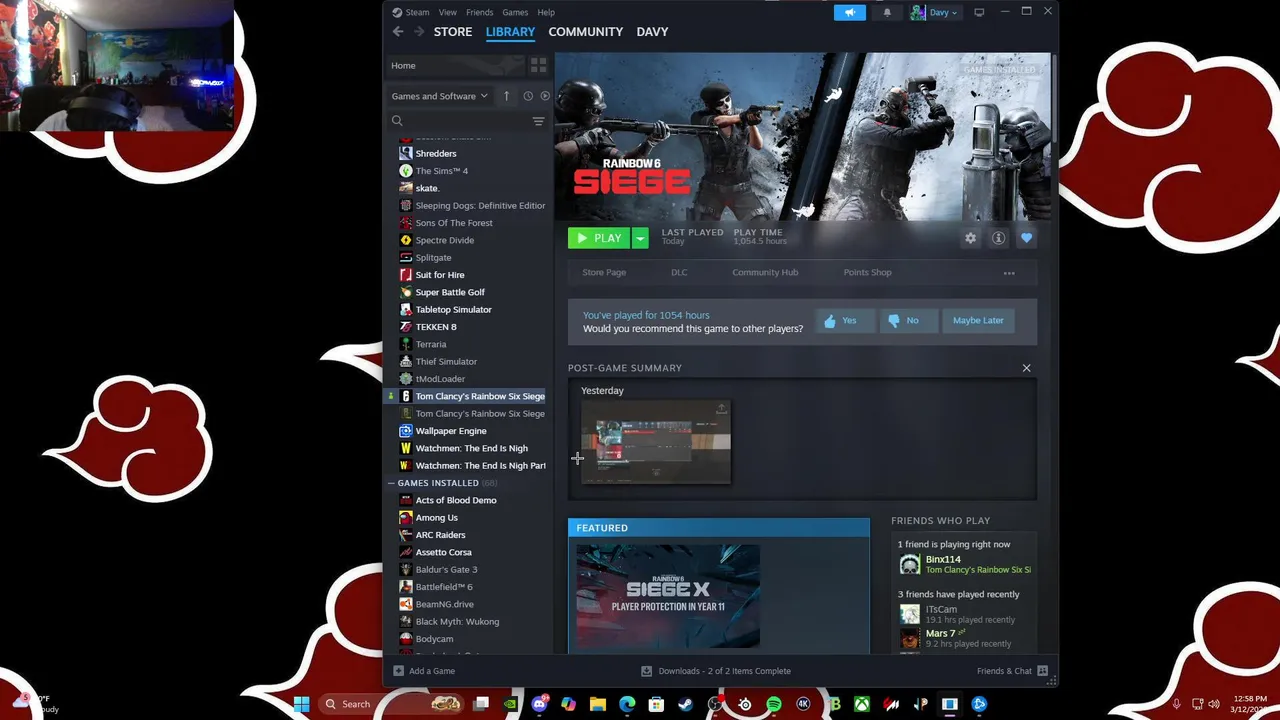
Task: Expand the dropdown arrow next to PLAY
Action: pyautogui.click(x=640, y=238)
